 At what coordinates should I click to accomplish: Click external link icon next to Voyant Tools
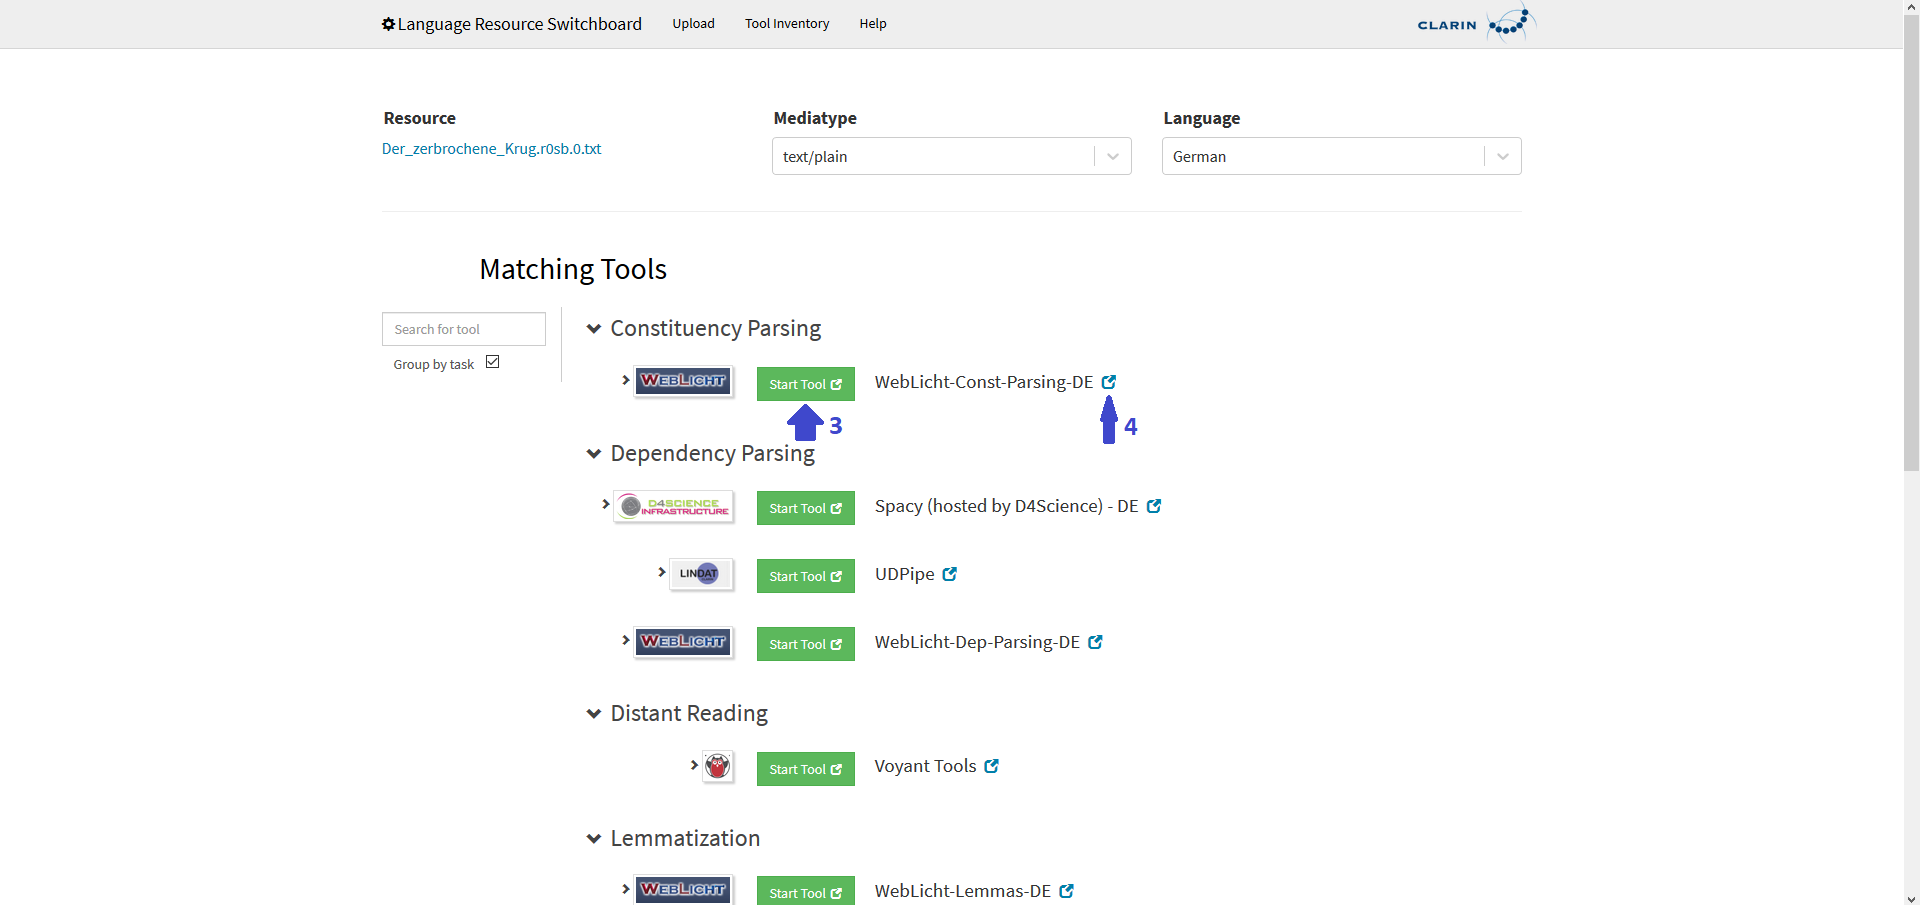coord(991,766)
